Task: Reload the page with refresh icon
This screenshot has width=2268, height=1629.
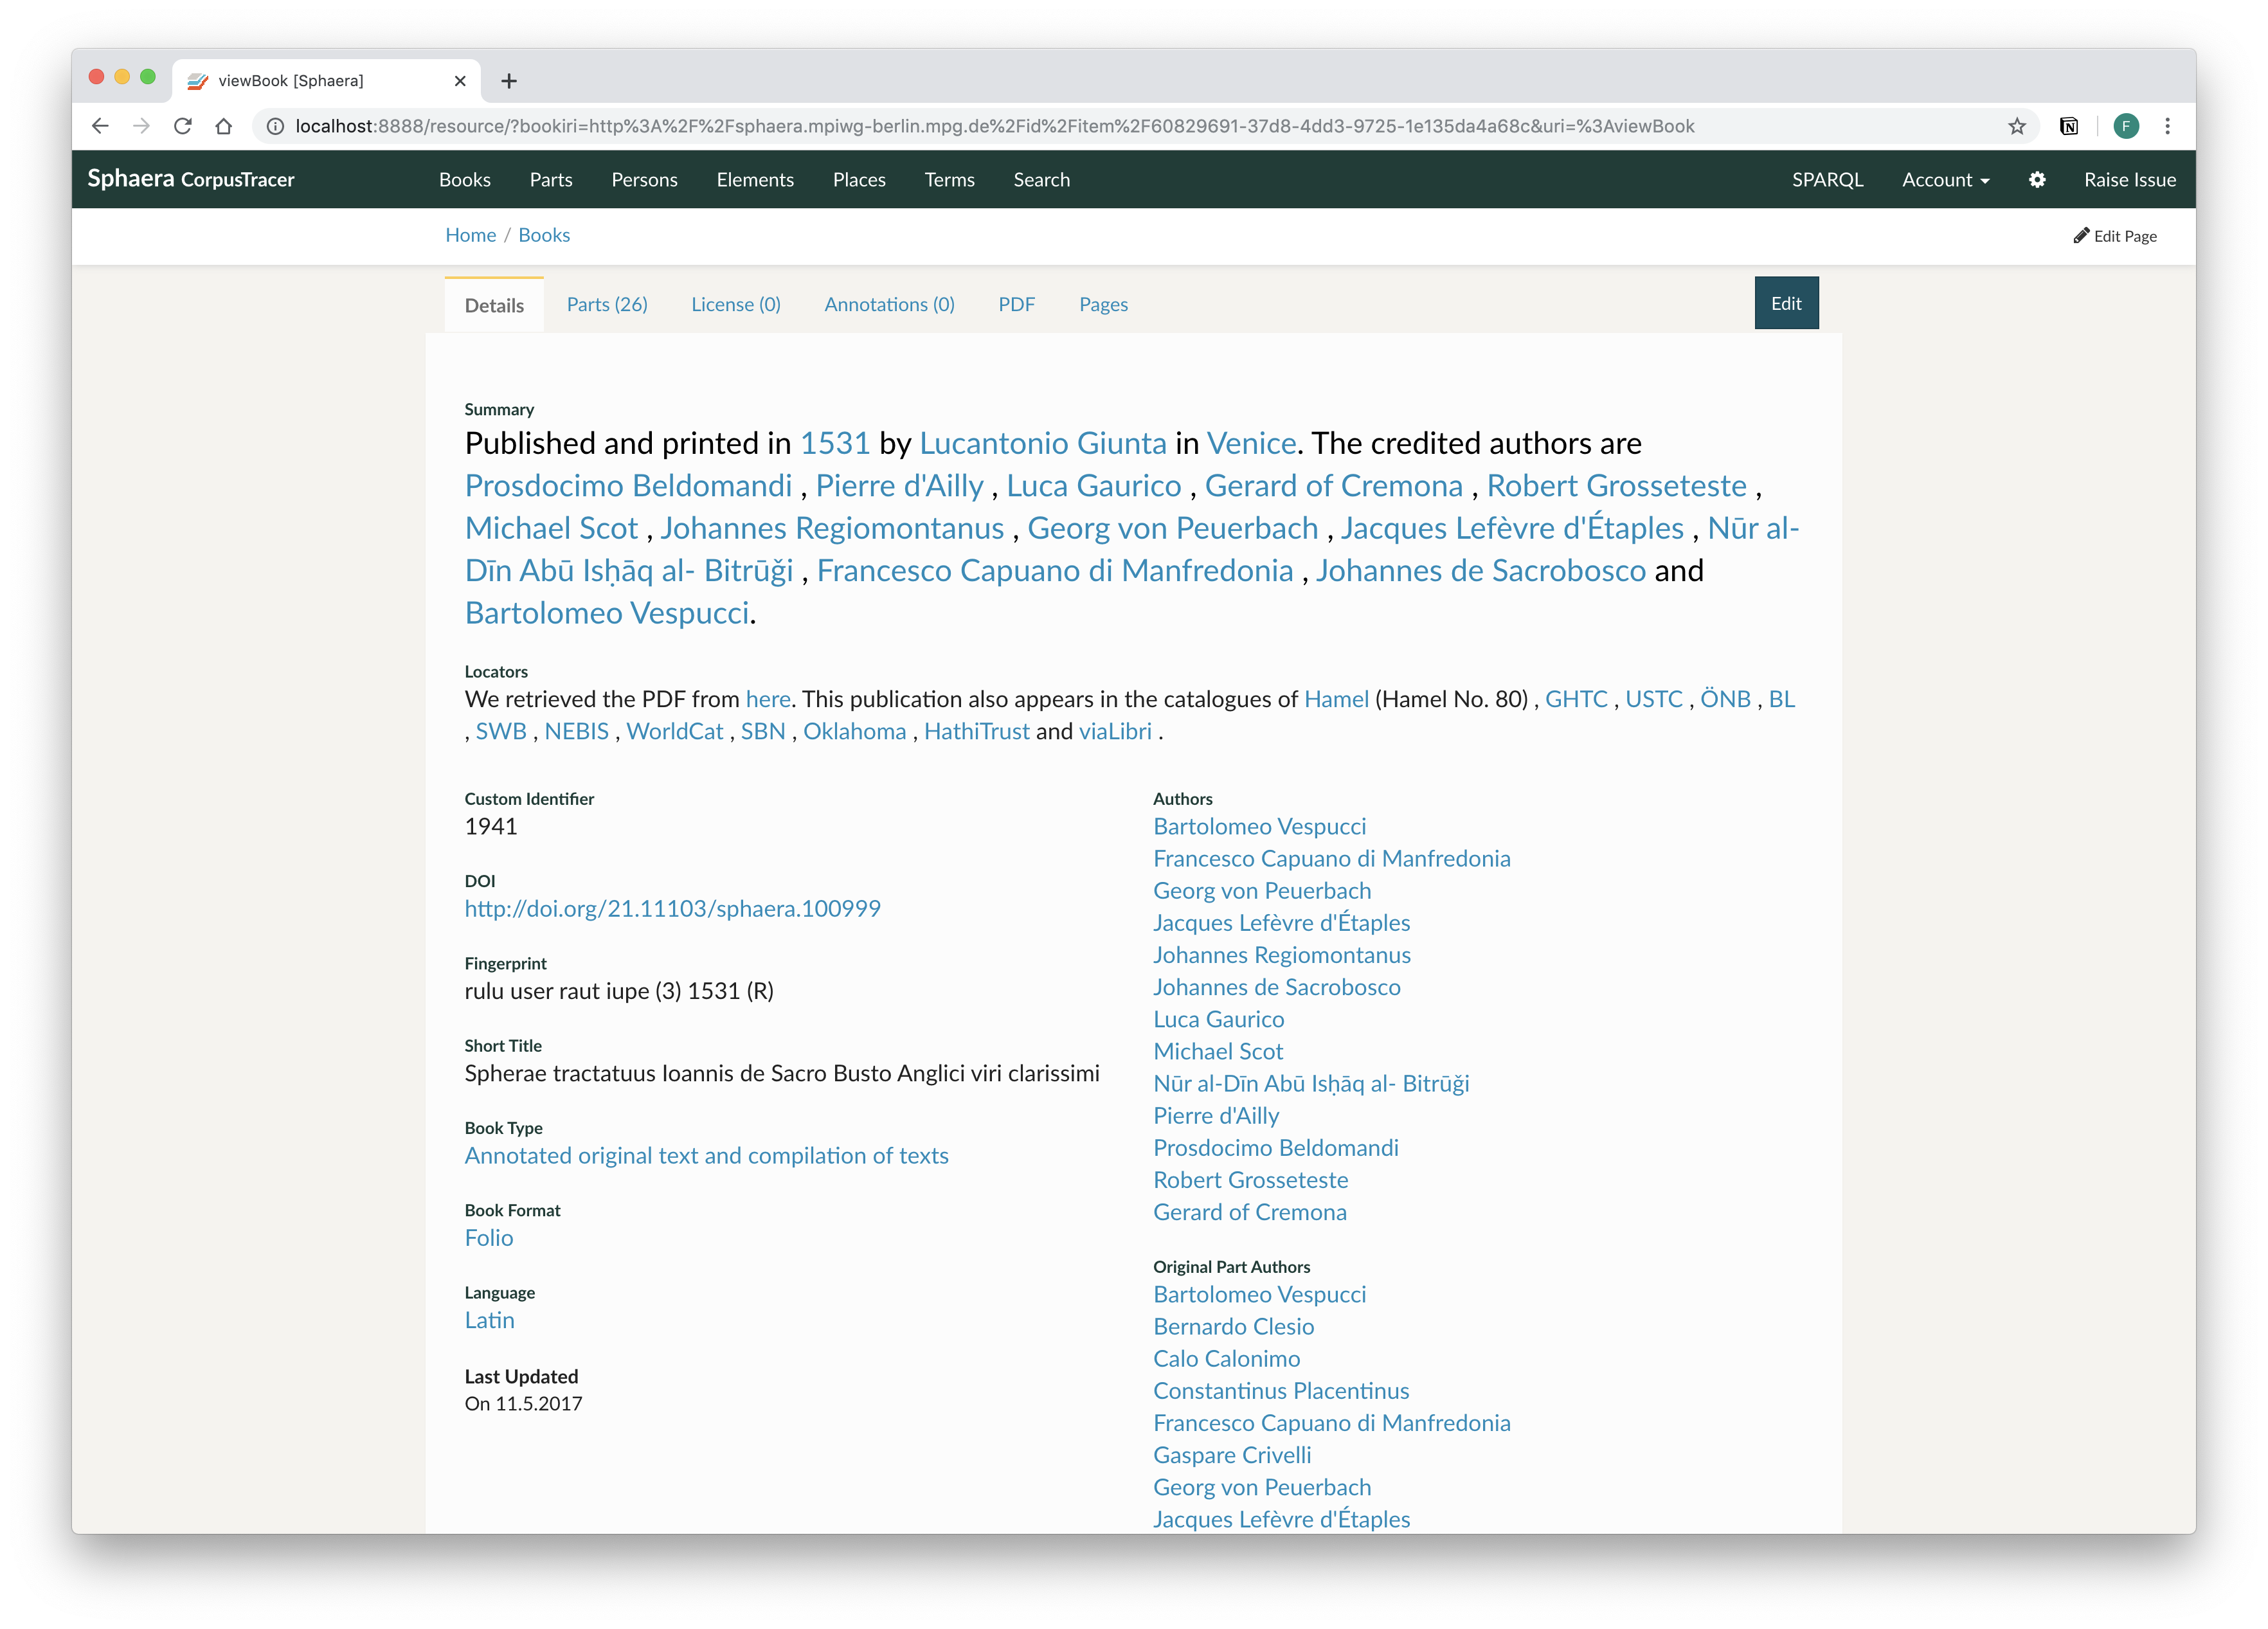Action: coord(182,126)
